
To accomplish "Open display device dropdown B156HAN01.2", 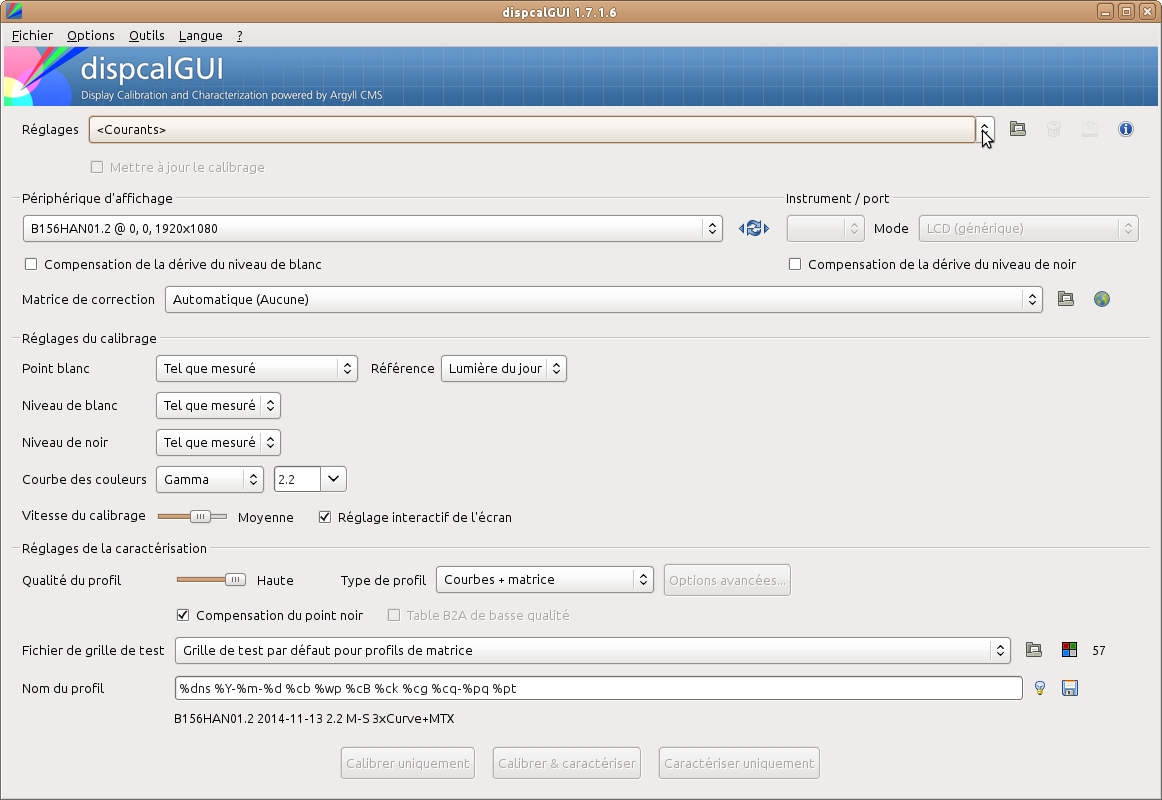I will pos(373,228).
